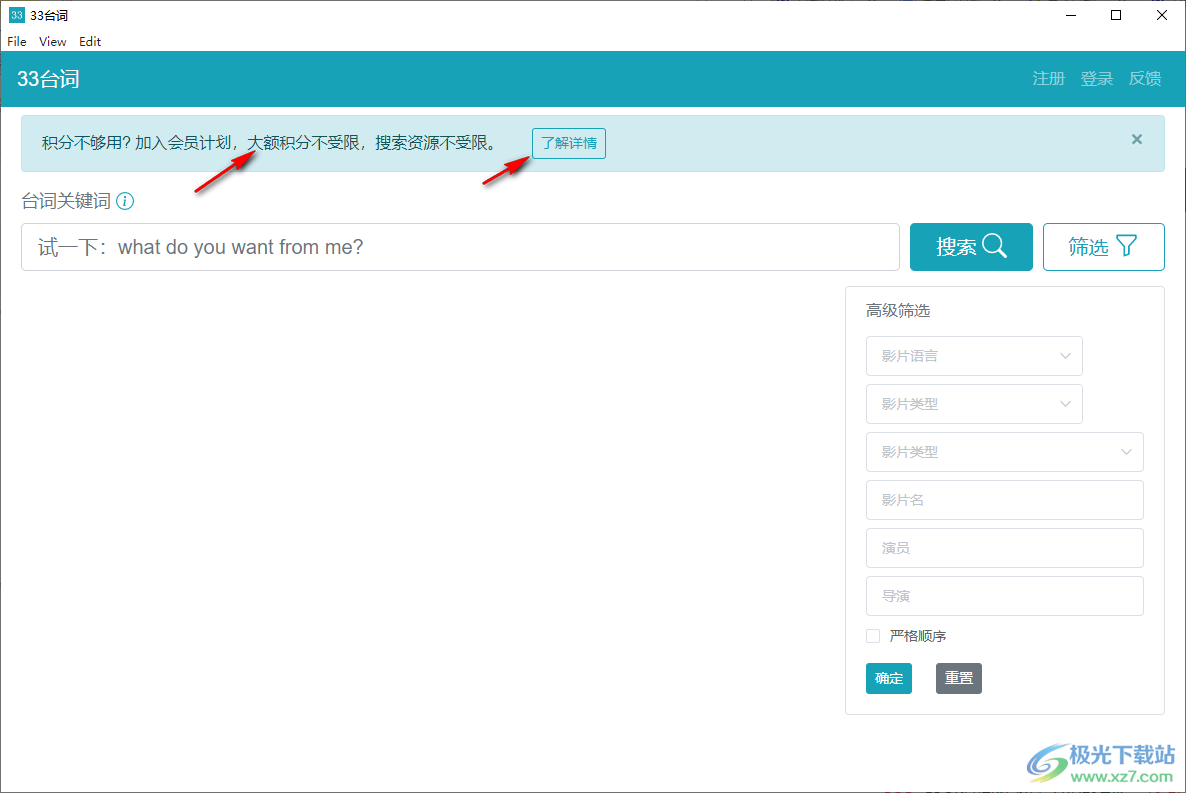
Task: Close the 33台词 window
Action: click(1162, 15)
